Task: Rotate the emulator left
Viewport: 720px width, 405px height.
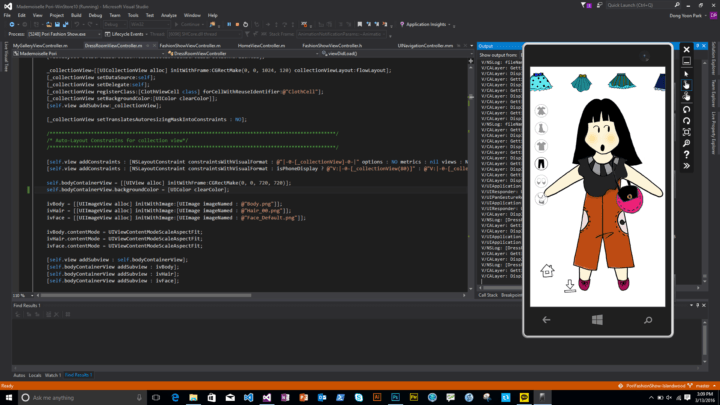Action: [686, 110]
